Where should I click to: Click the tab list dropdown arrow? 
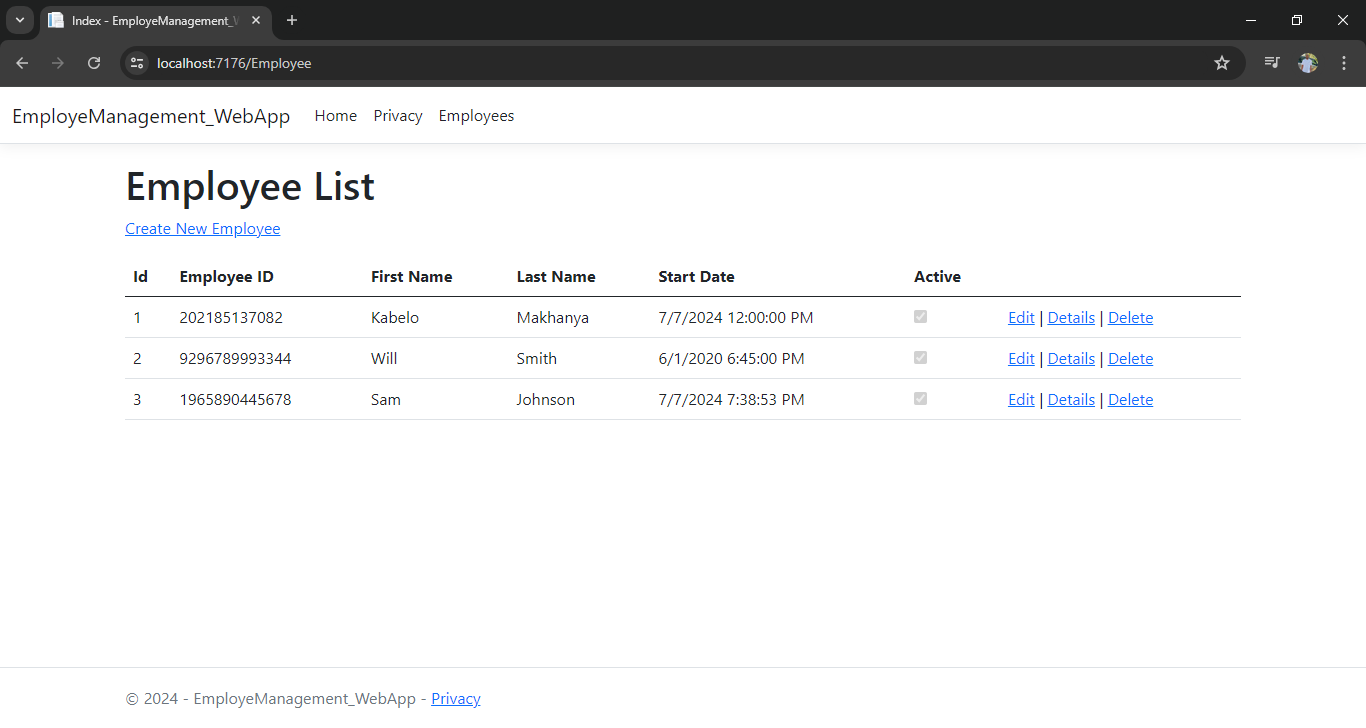point(19,20)
